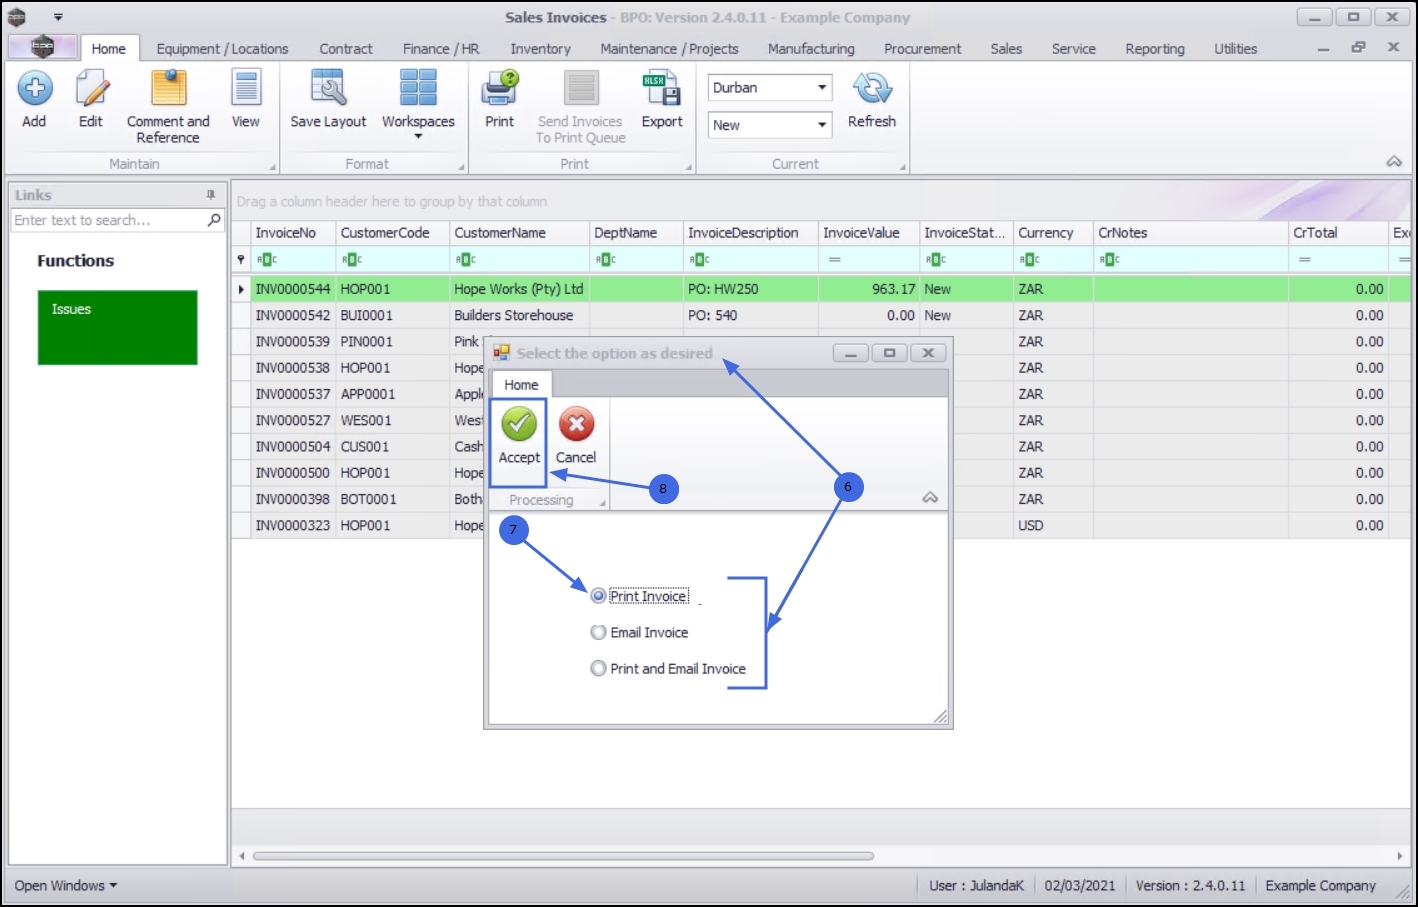Open the New status dropdown
This screenshot has width=1418, height=907.
tap(770, 125)
